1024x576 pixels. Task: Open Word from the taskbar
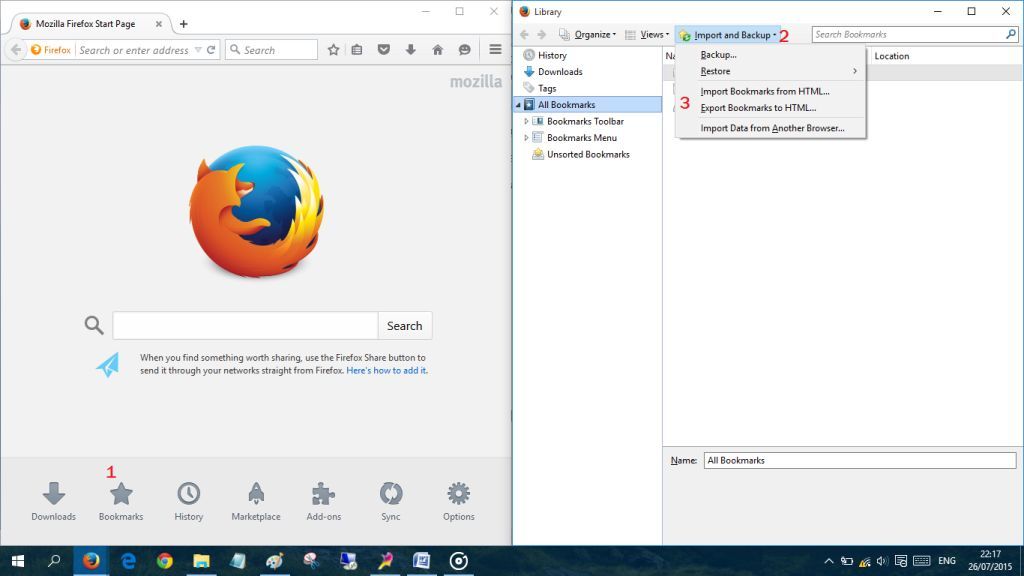(x=421, y=561)
